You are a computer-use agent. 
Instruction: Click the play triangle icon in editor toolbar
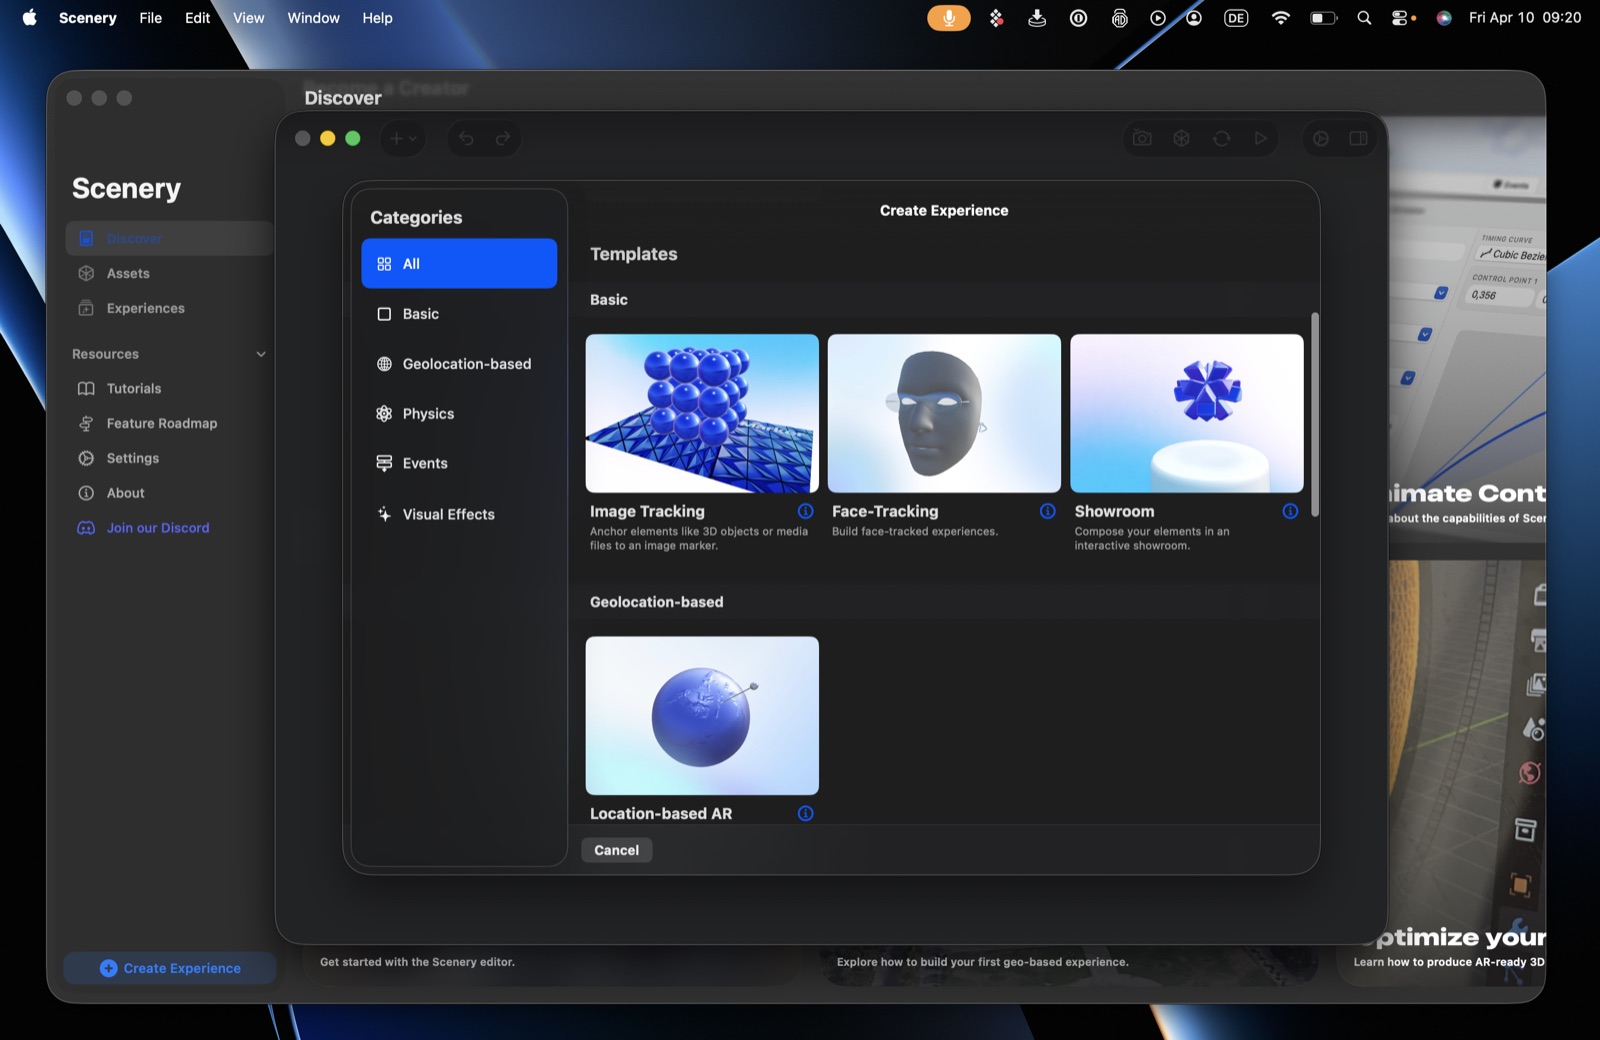tap(1260, 138)
